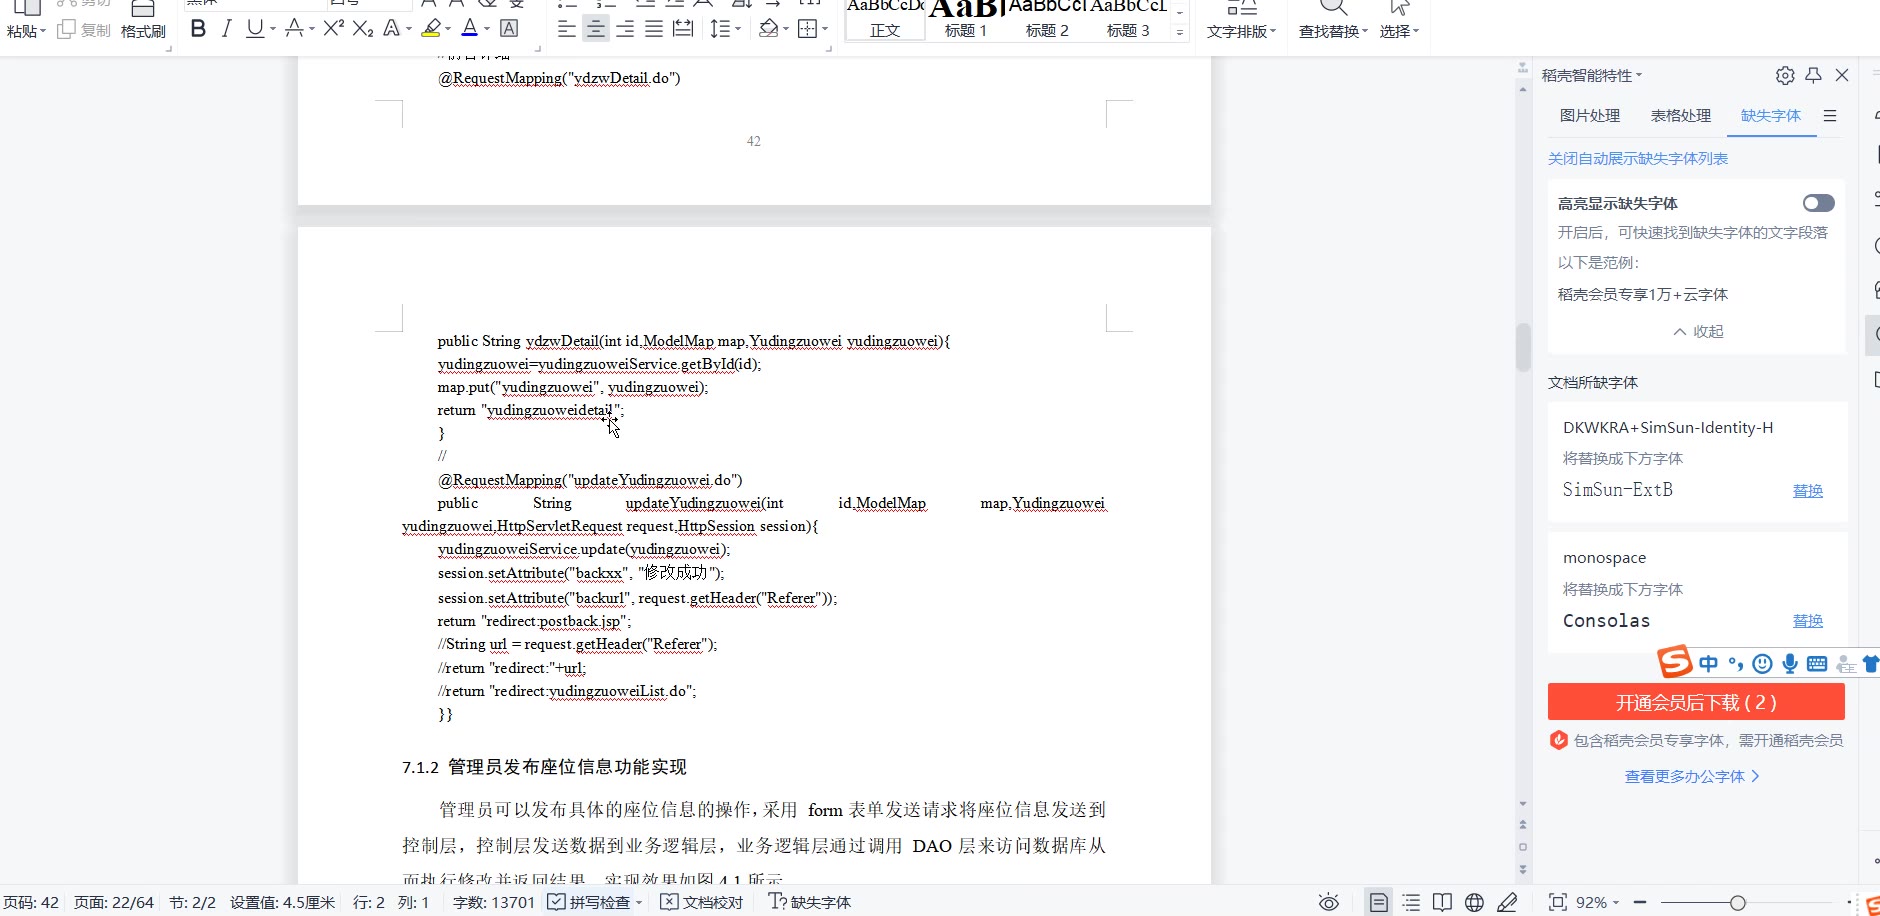Underline the selected text
The height and width of the screenshot is (916, 1880).
pyautogui.click(x=255, y=29)
